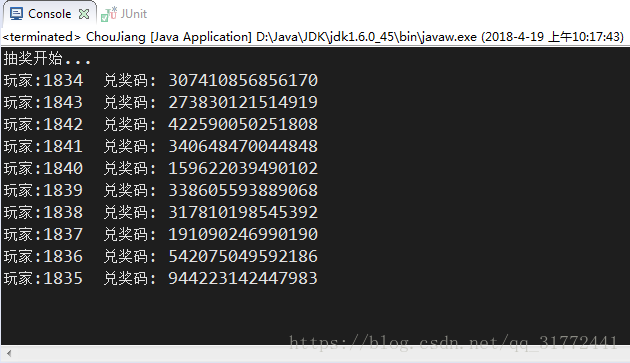Click output line for 玩家:1837
Viewport: 630px width, 363px height.
(161, 234)
